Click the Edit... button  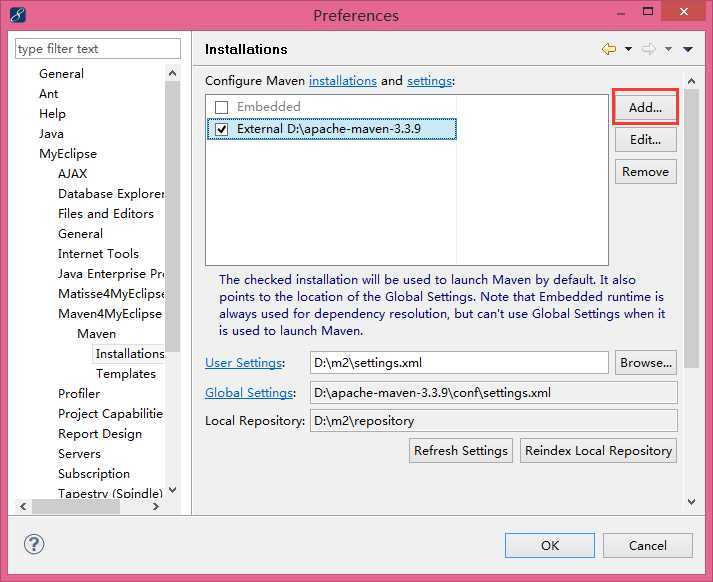pyautogui.click(x=645, y=140)
